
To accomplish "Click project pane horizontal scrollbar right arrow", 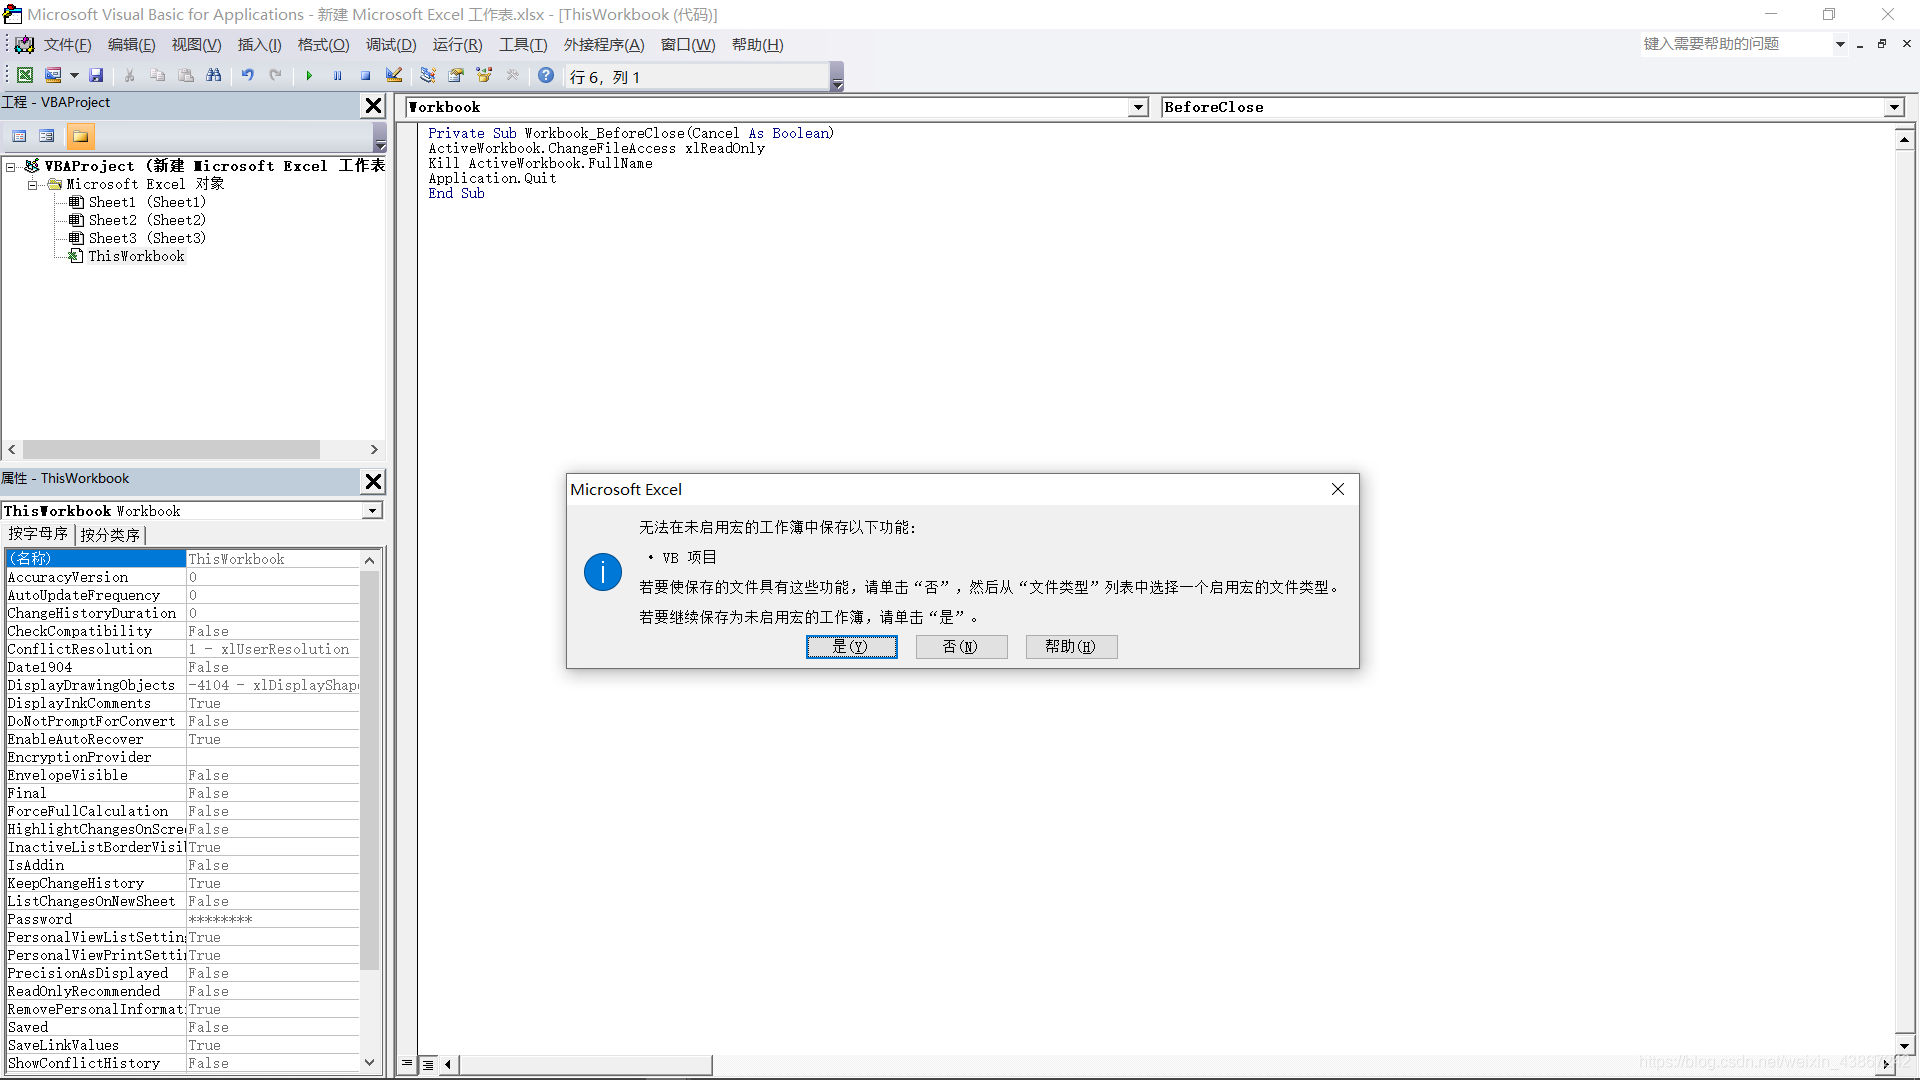I will pyautogui.click(x=374, y=450).
